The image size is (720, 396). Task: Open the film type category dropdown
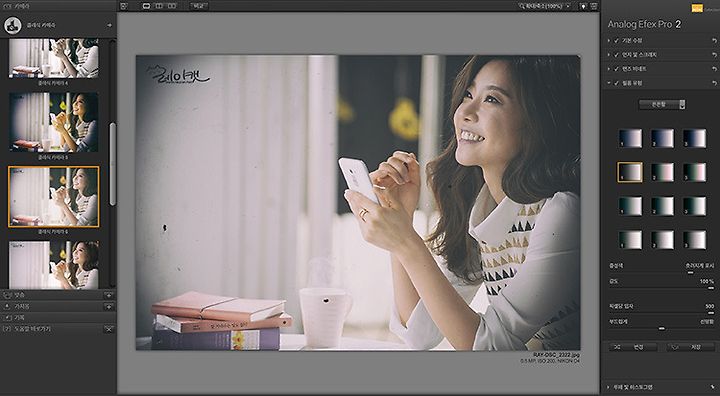(662, 105)
